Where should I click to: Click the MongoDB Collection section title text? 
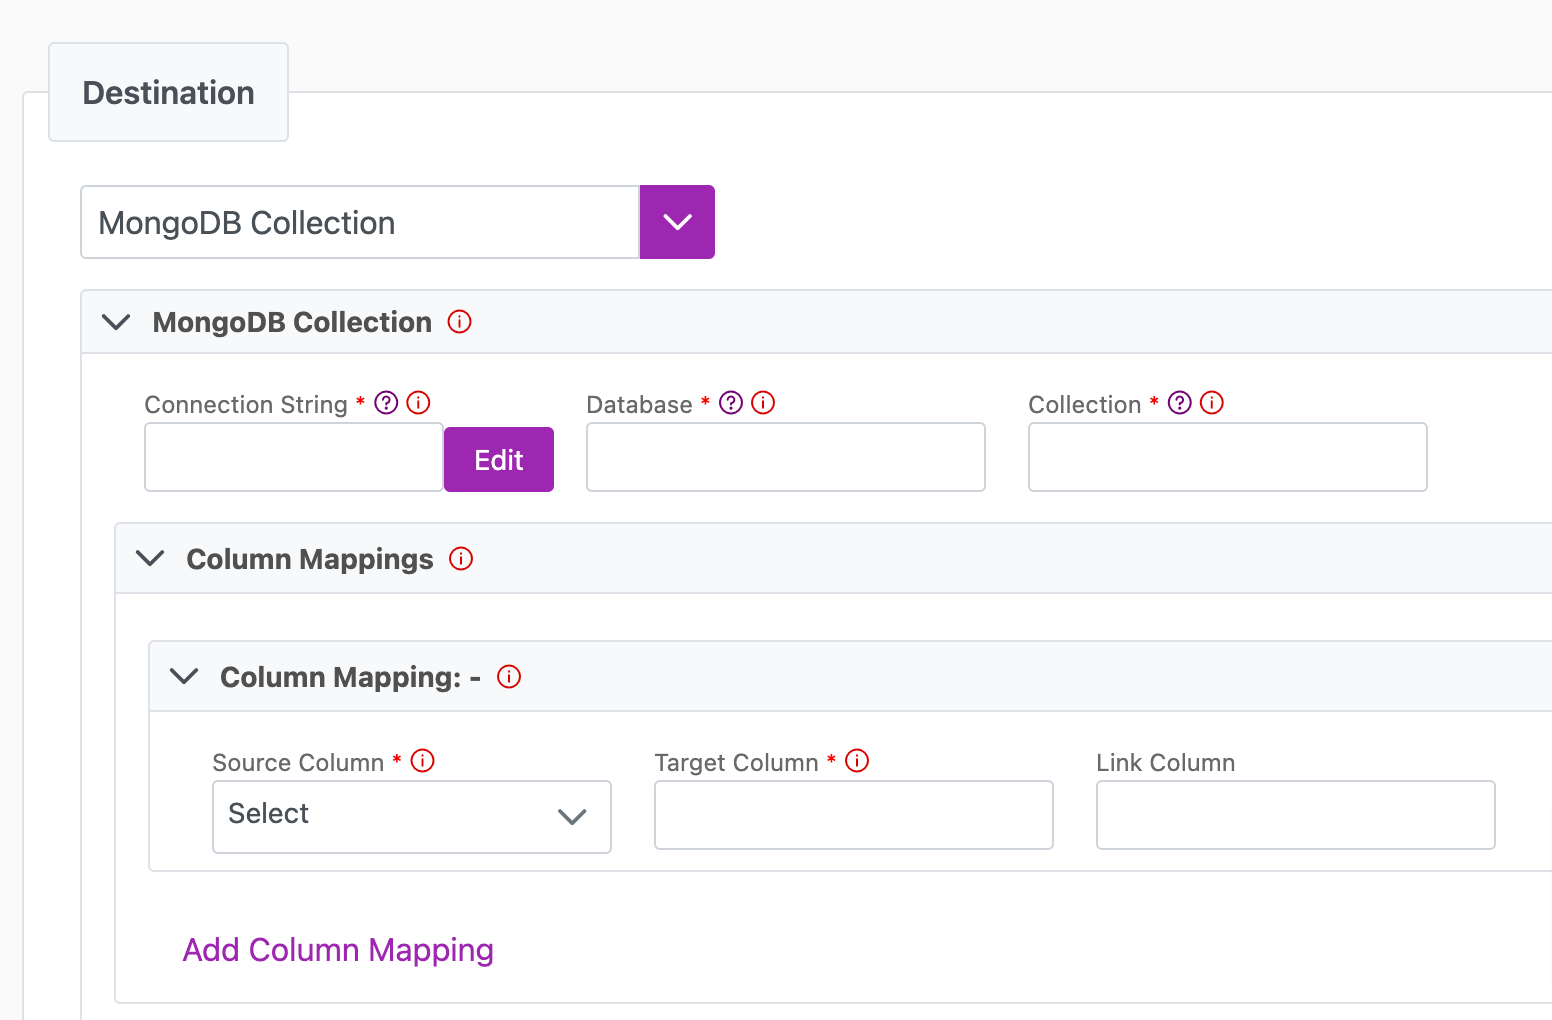292,322
